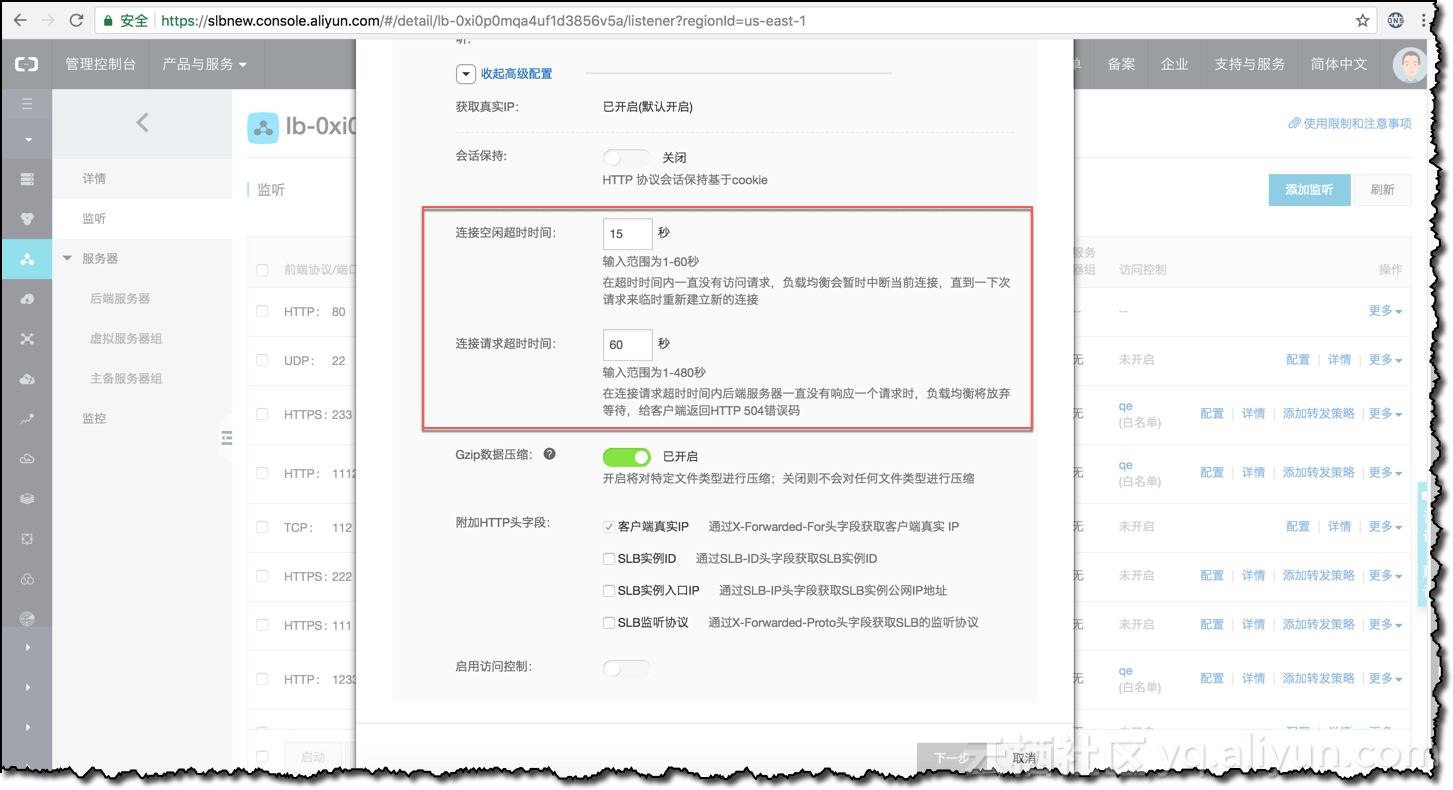Uncheck the 客户端真实IP checkbox
Viewport: 1453px width, 790px height.
pos(608,526)
